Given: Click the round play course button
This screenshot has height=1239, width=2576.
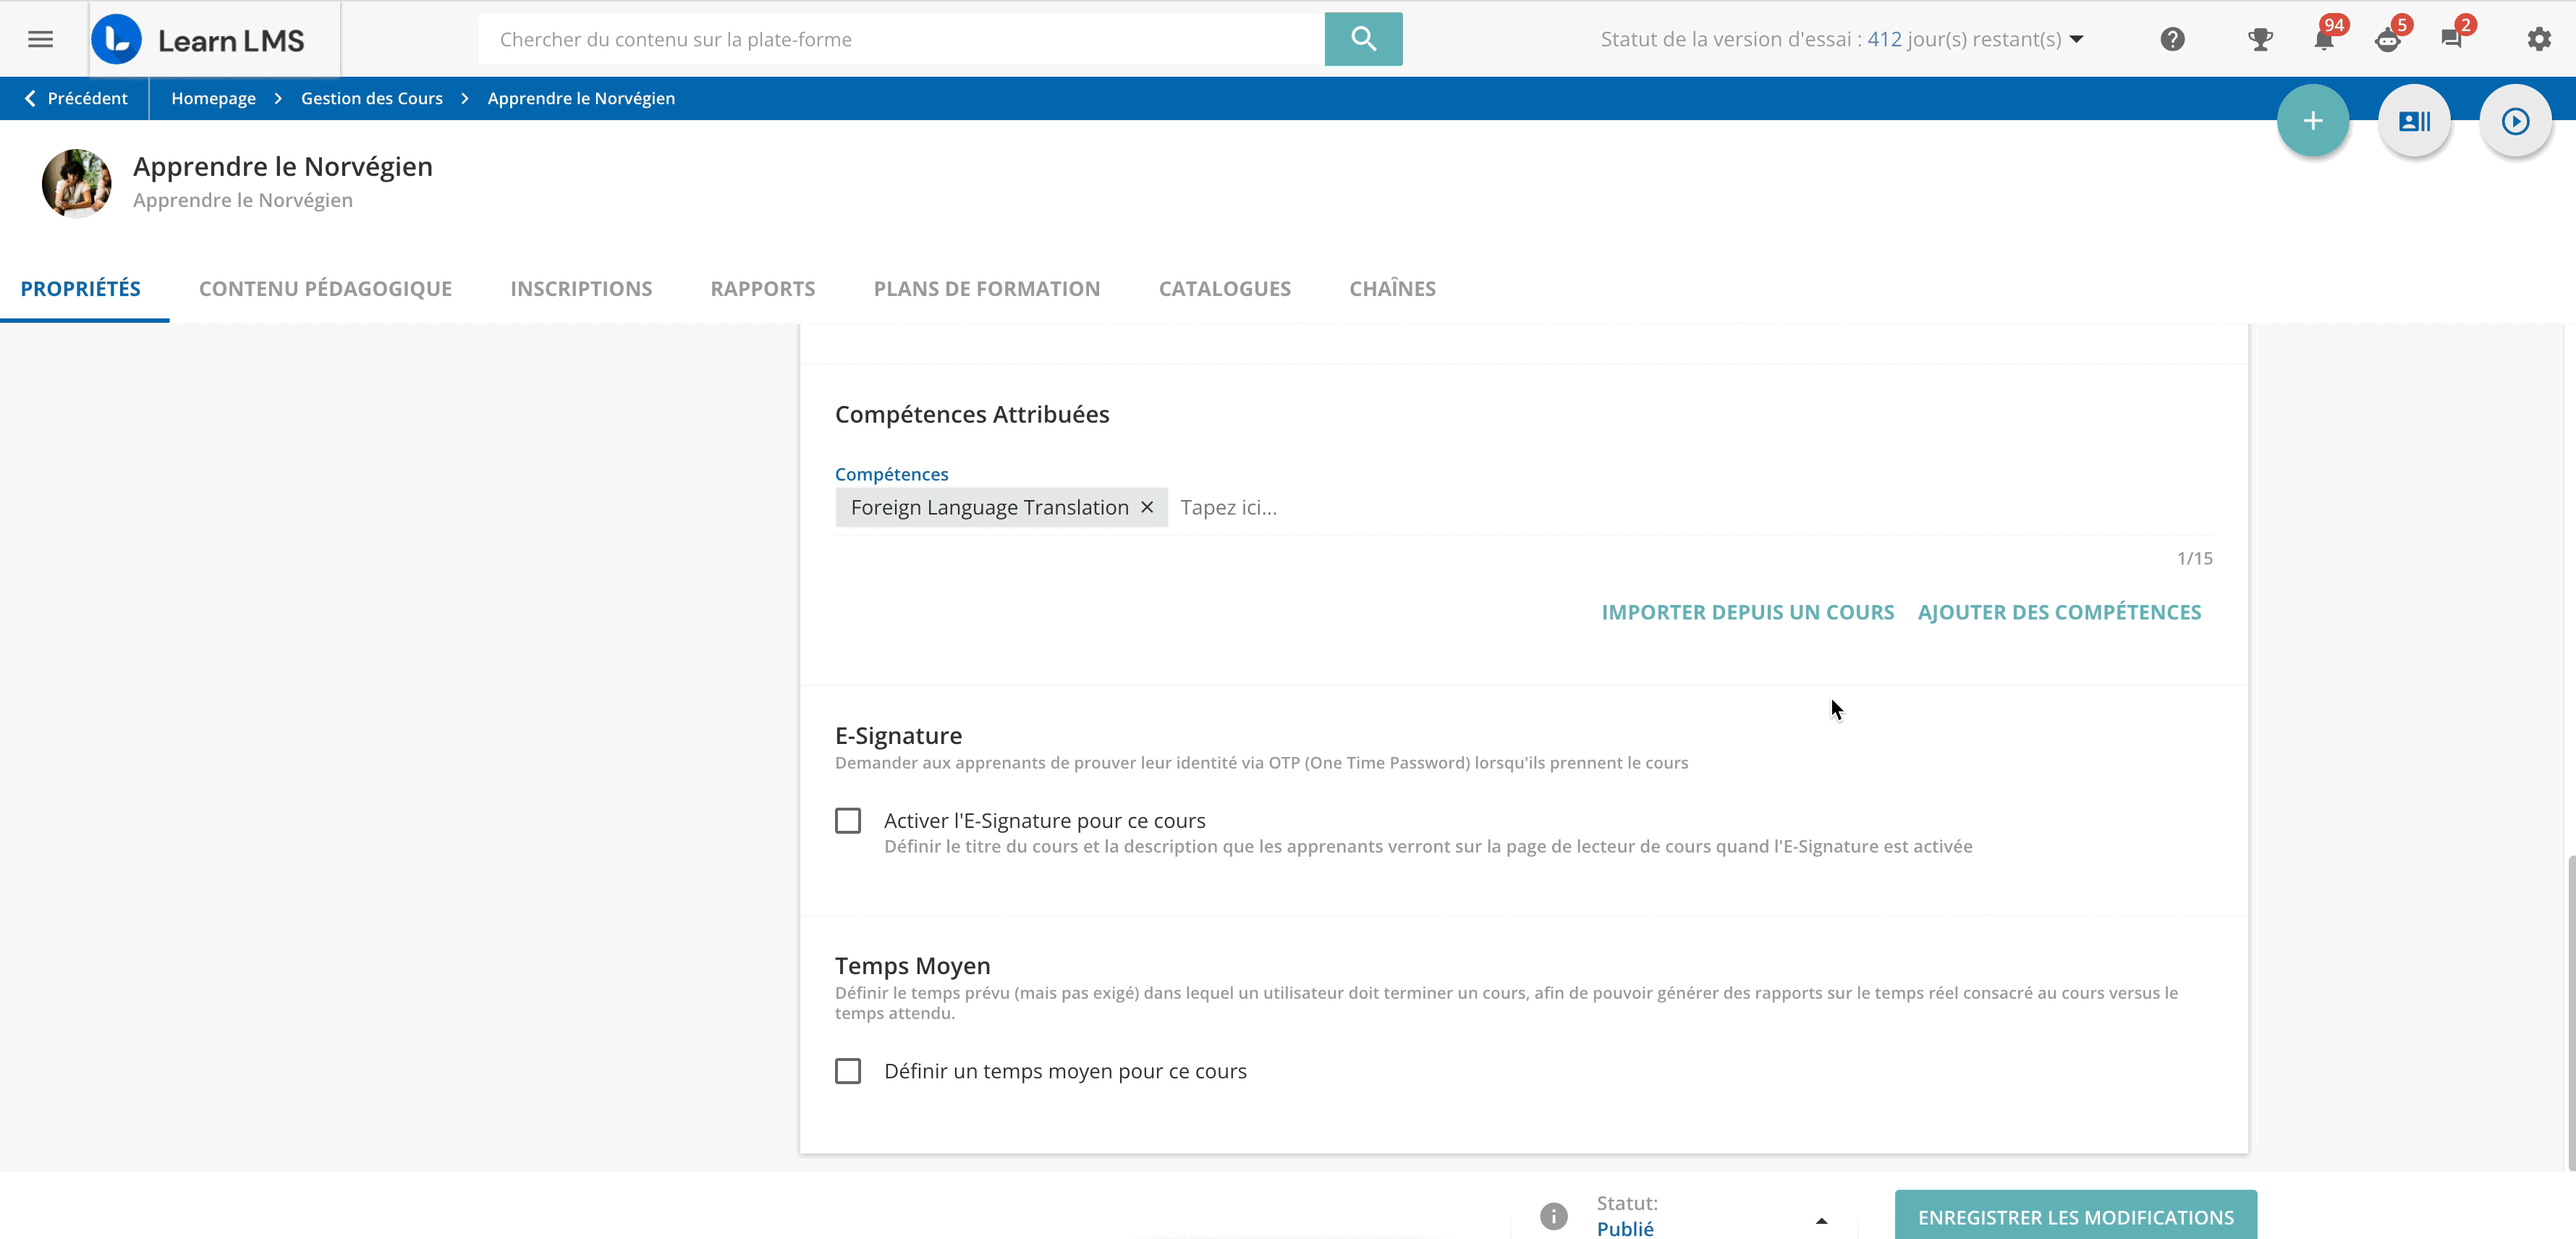Looking at the screenshot, I should click(2515, 121).
